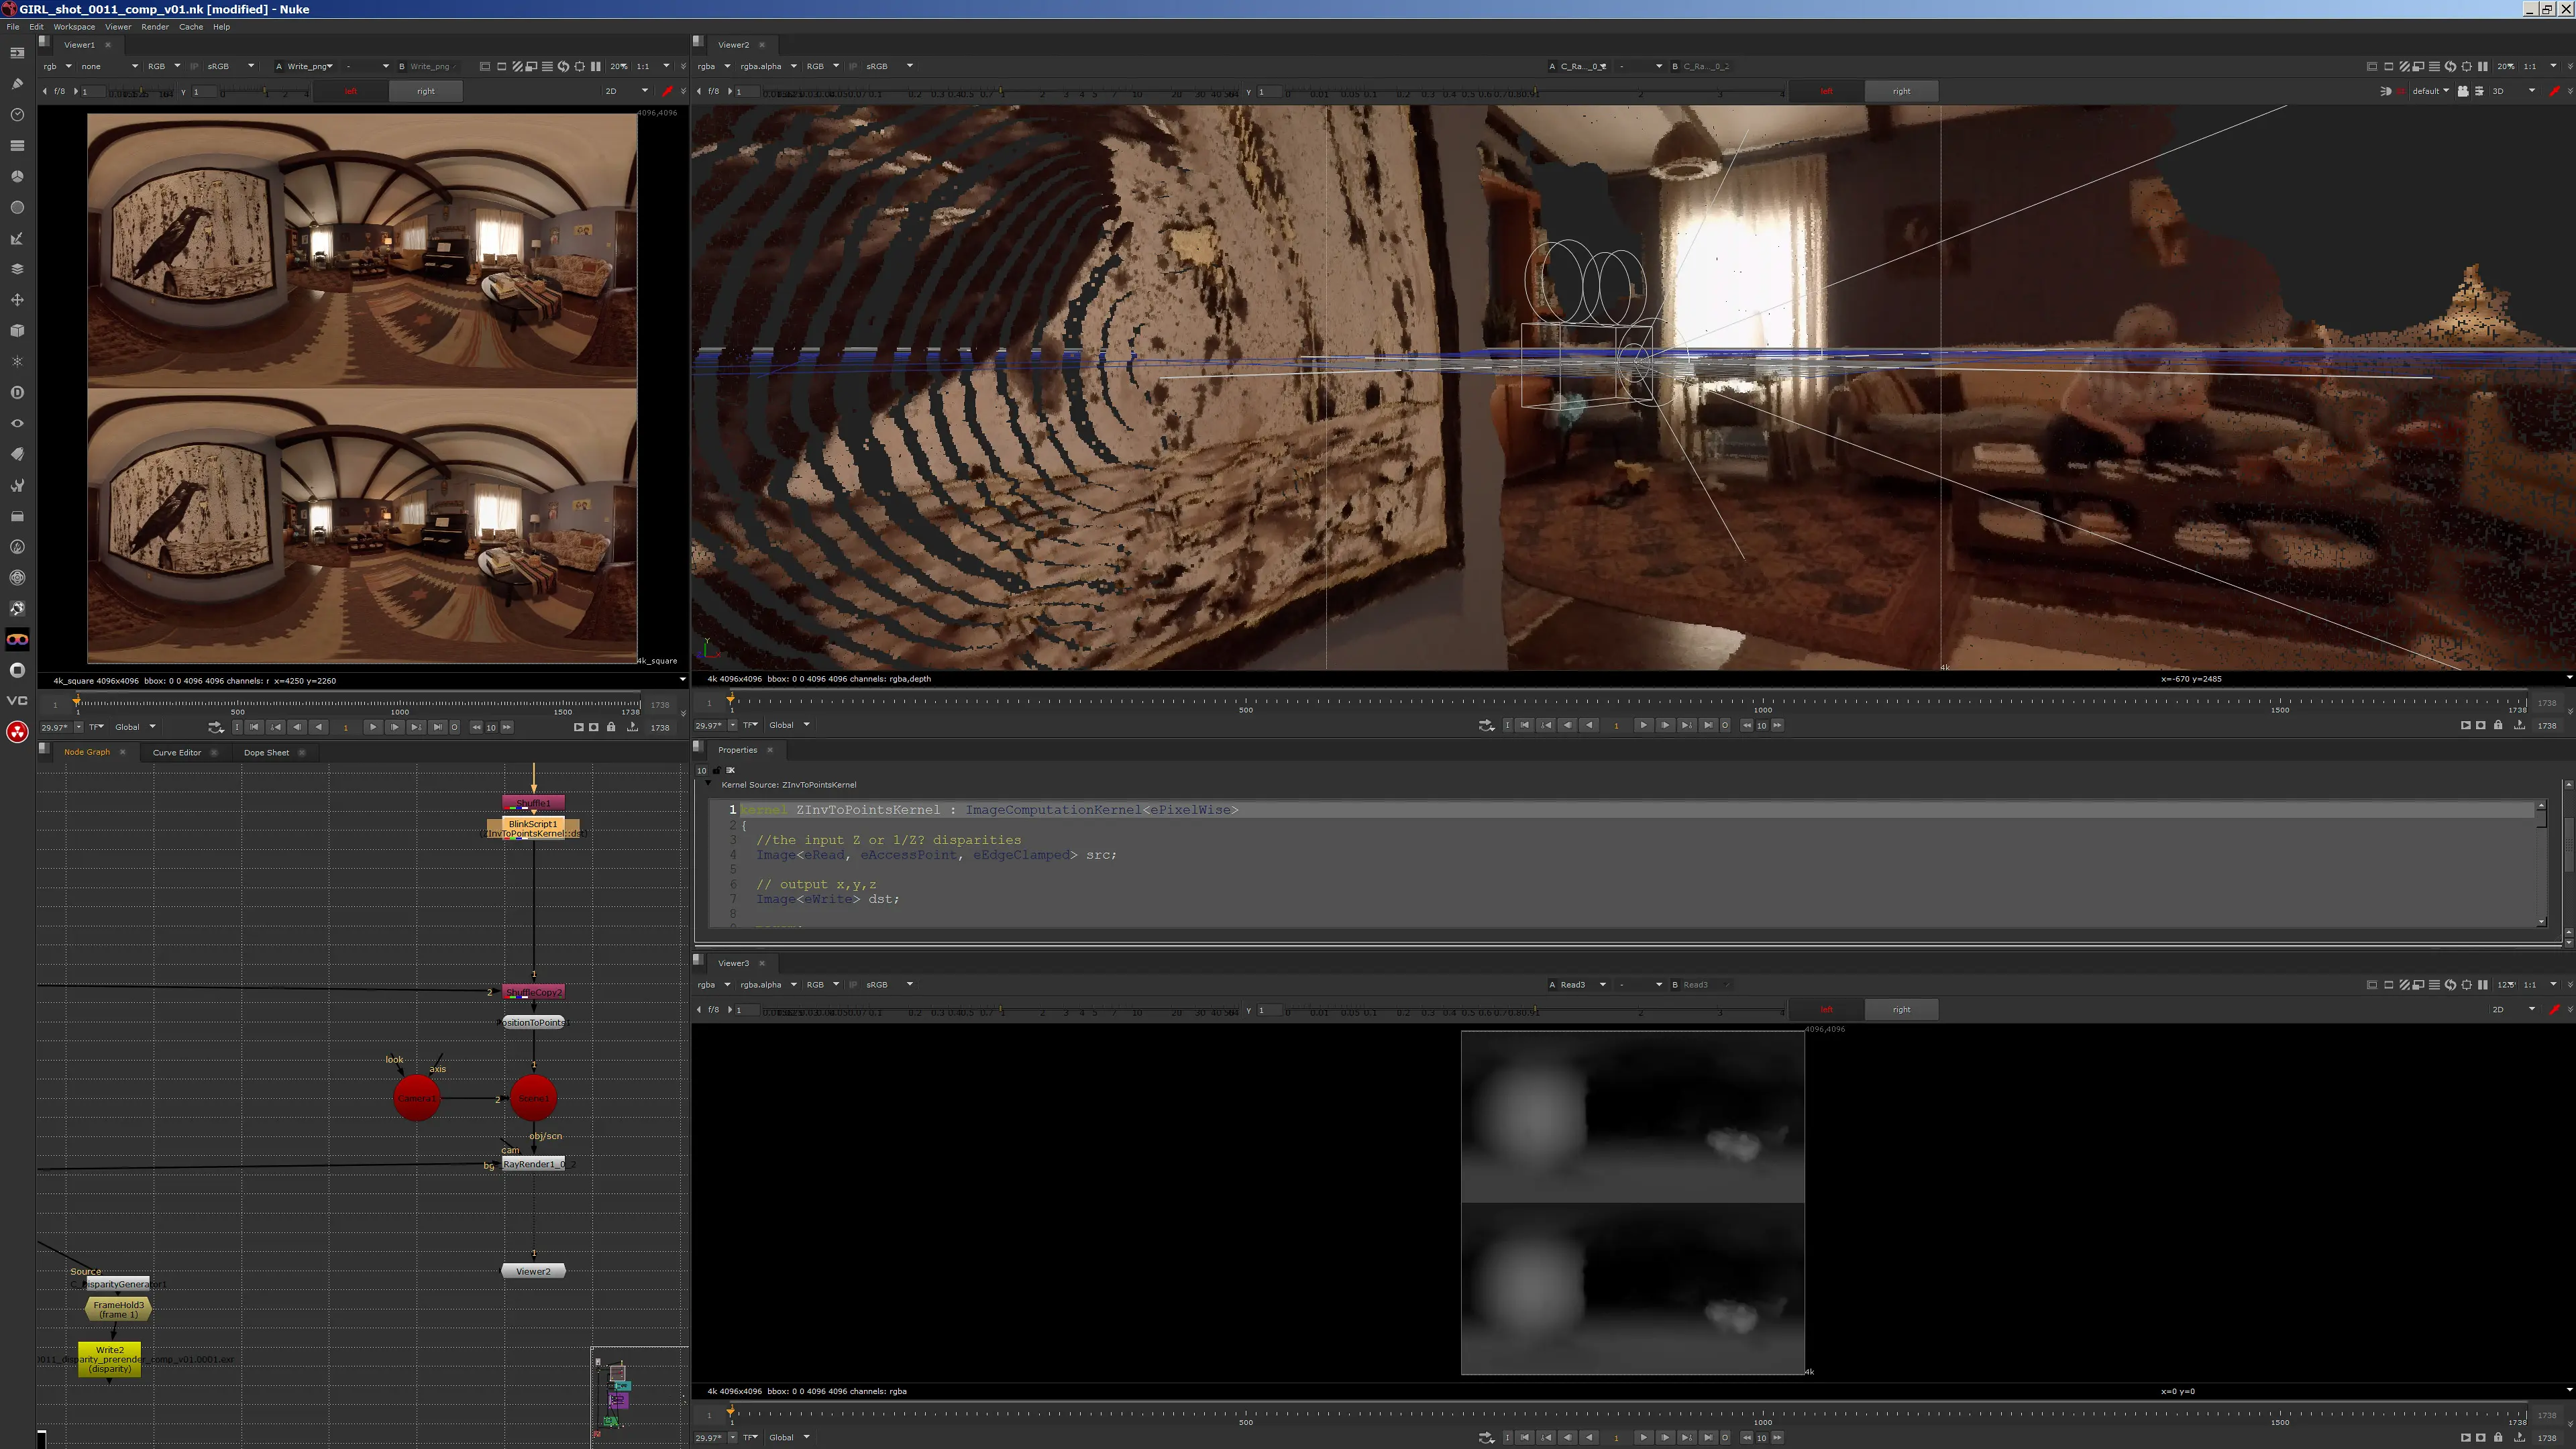Open the 3D nodes cube icon in sidebar
Viewport: 2576px width, 1449px height.
[x=17, y=330]
